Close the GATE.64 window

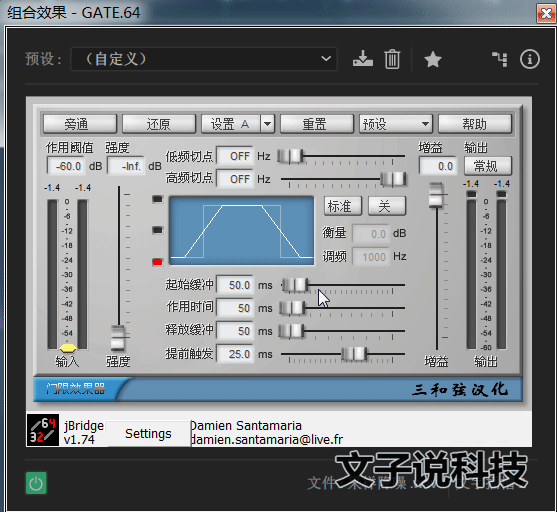tap(546, 14)
